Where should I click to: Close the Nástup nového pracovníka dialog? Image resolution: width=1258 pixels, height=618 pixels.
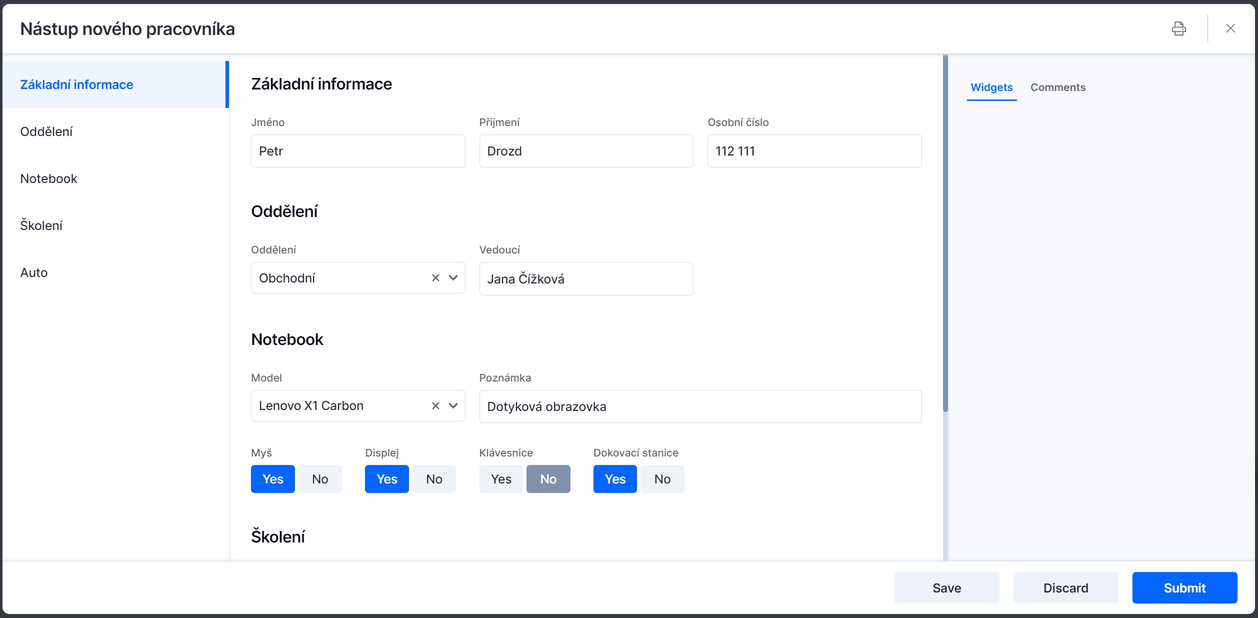(x=1231, y=28)
